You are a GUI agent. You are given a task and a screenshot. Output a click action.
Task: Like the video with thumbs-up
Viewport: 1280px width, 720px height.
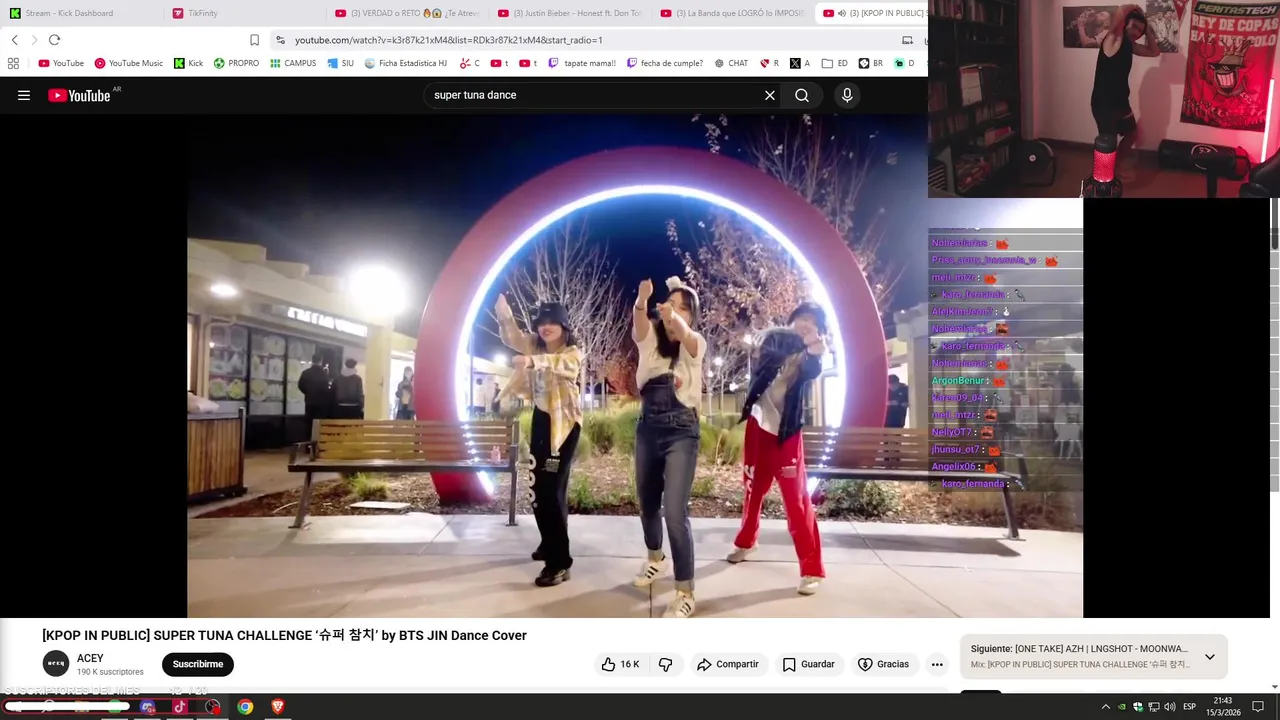(620, 664)
